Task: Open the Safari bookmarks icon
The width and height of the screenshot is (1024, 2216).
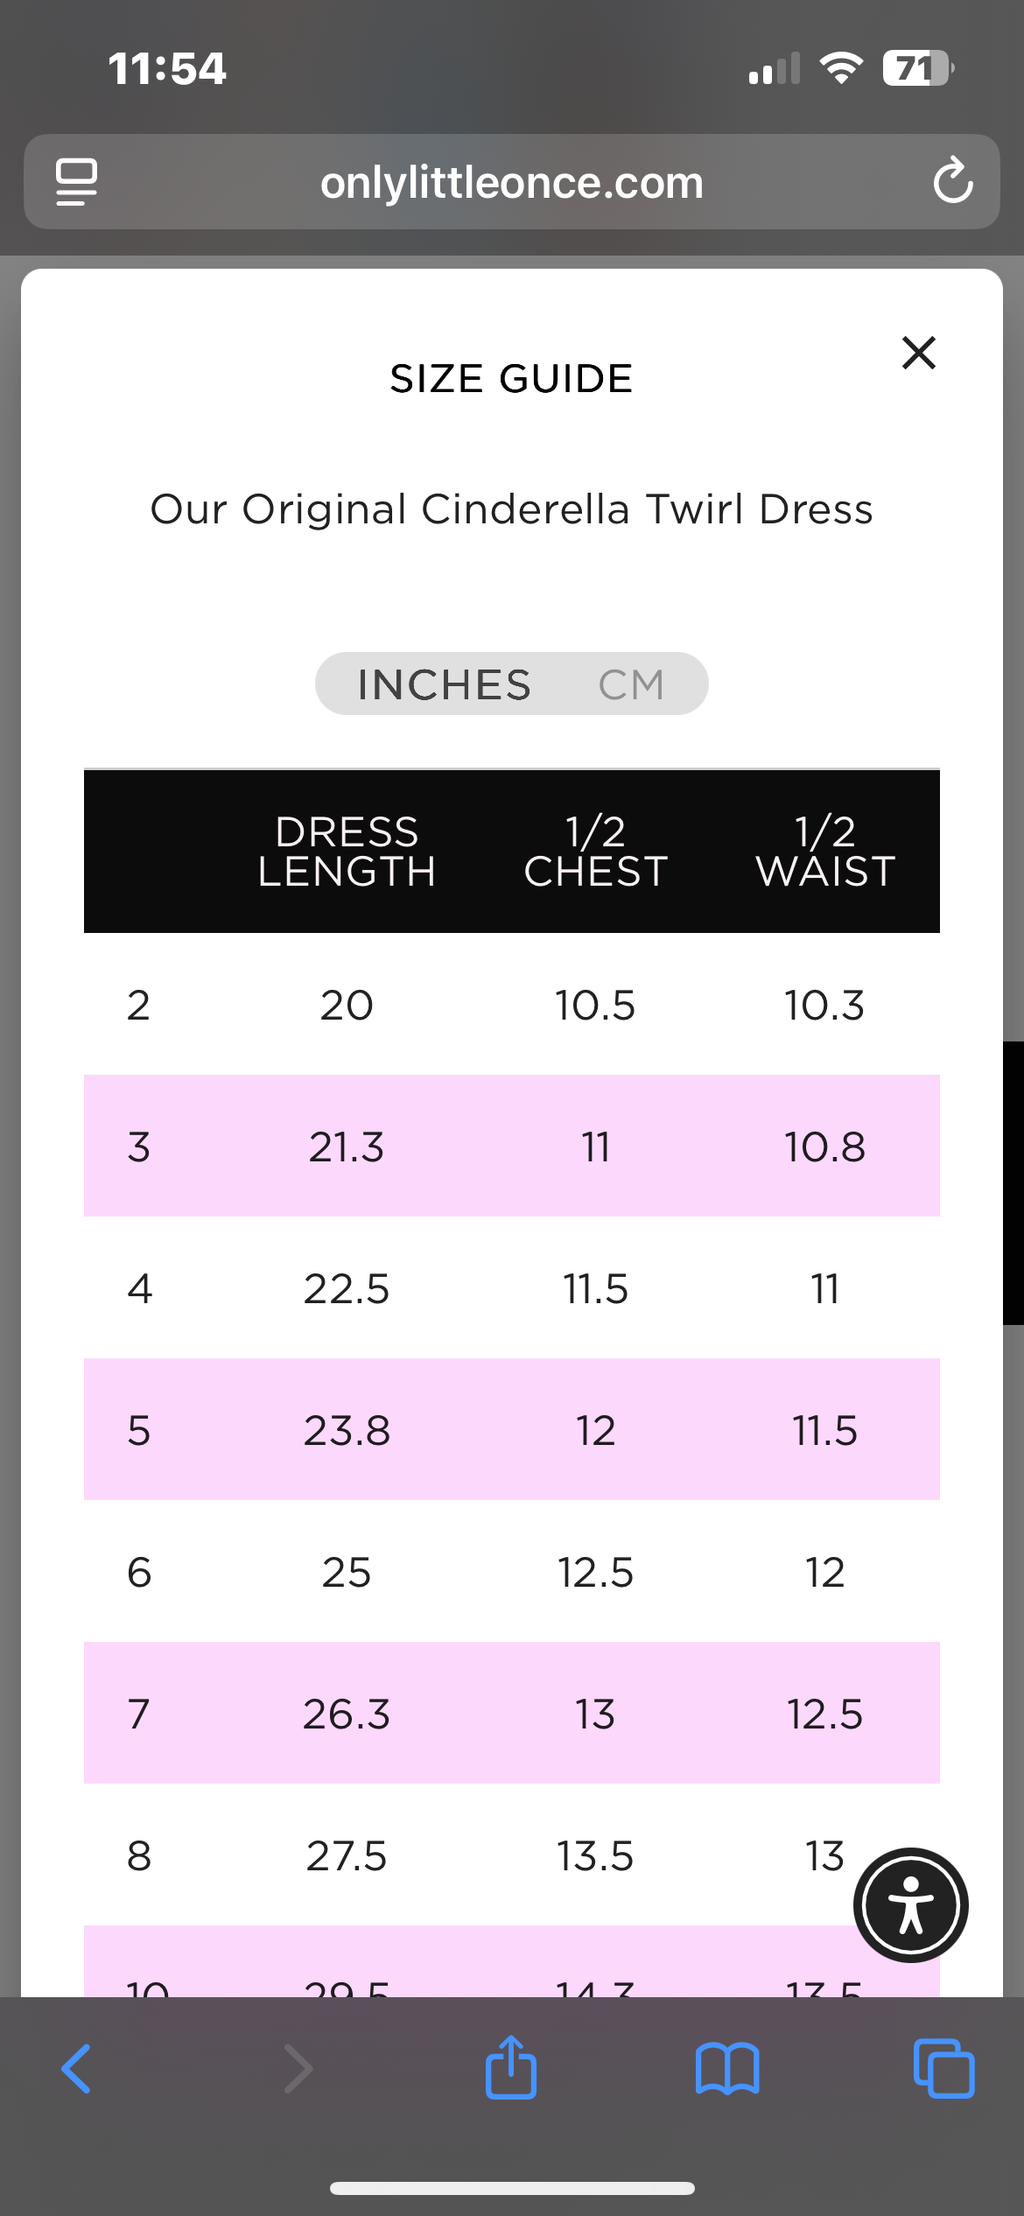Action: click(727, 2068)
